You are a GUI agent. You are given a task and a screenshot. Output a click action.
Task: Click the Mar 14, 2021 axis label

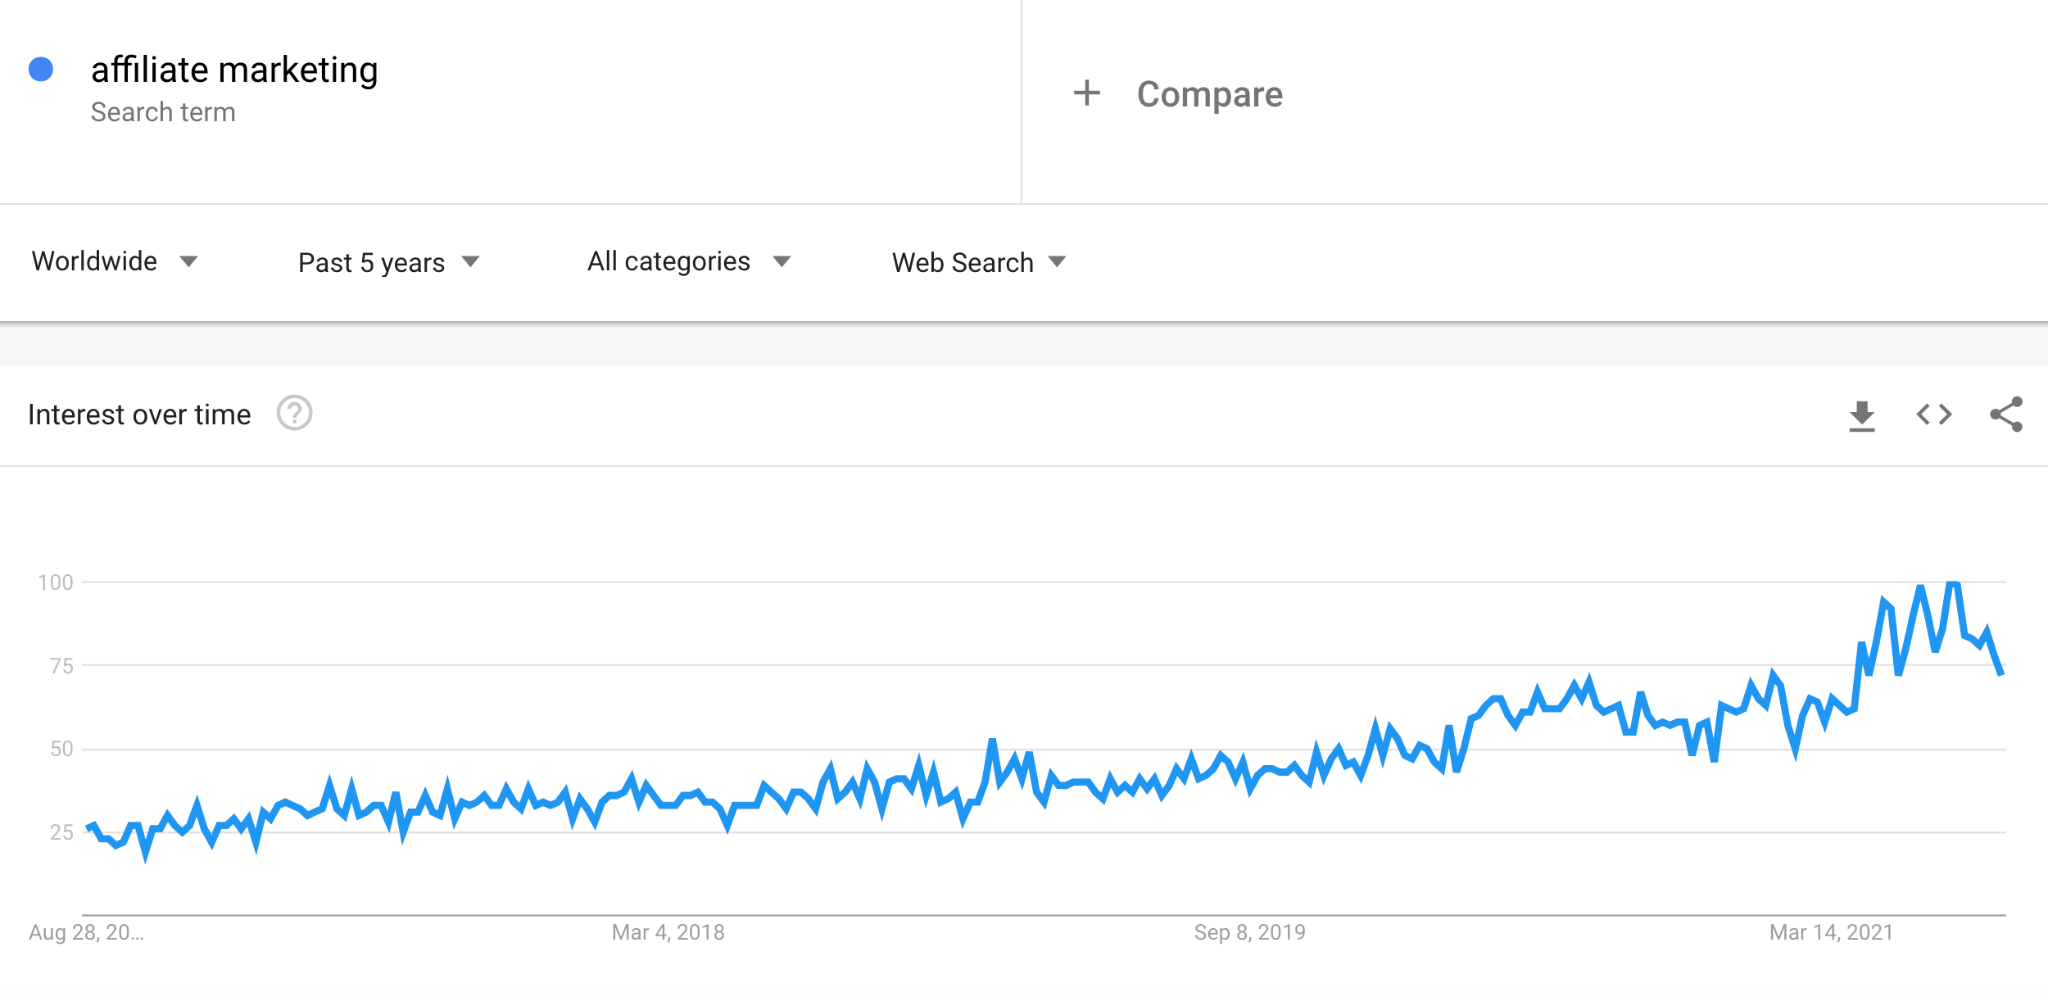point(1831,932)
